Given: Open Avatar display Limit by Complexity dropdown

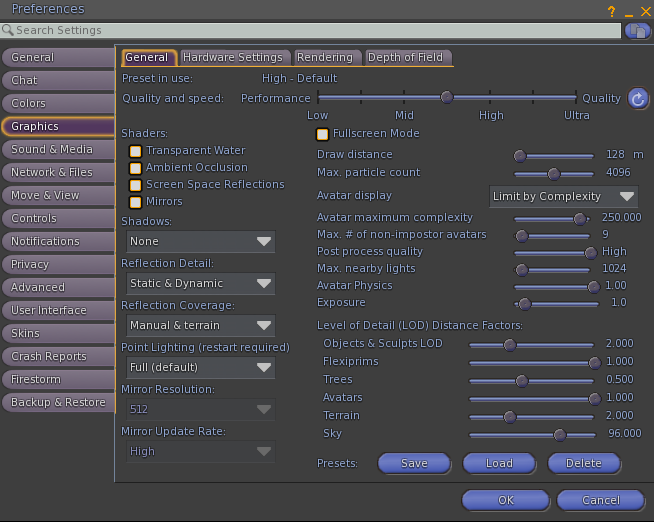Looking at the screenshot, I should pos(563,196).
